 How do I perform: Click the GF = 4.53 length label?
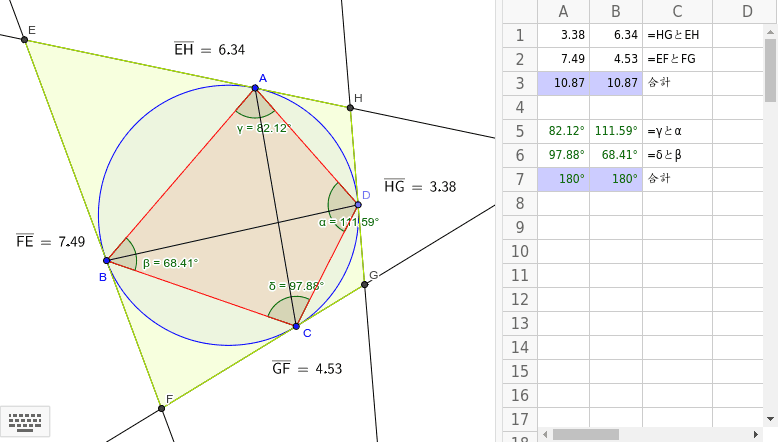(307, 368)
